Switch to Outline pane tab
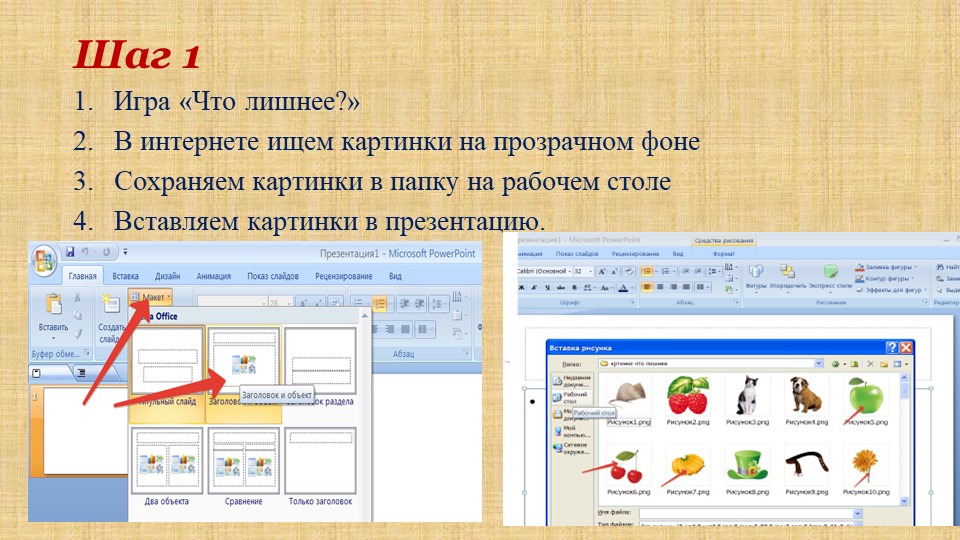960x540 pixels. 80,373
